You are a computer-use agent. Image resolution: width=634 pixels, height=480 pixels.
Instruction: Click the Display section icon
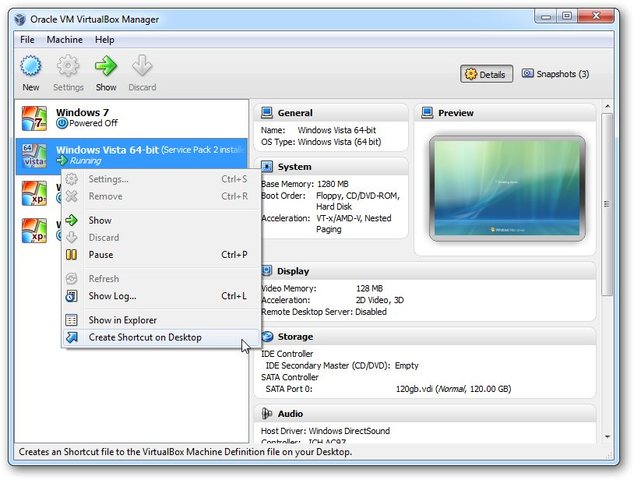(x=267, y=271)
